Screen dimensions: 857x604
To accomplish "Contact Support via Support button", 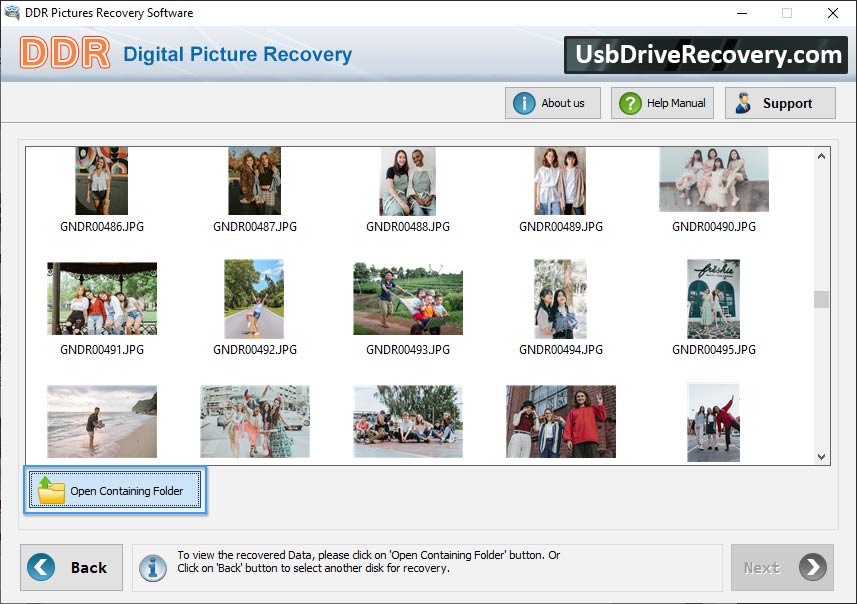I will pyautogui.click(x=780, y=103).
